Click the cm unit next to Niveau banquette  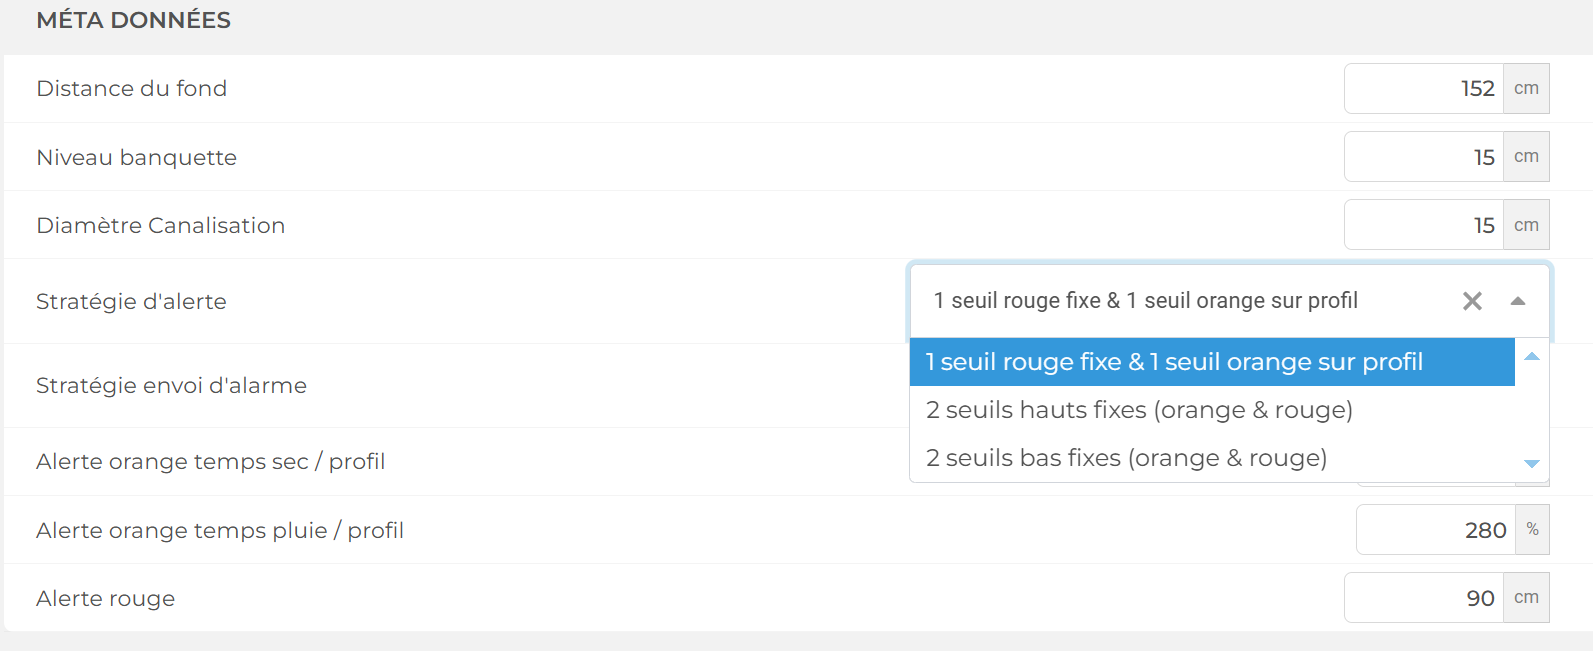pyautogui.click(x=1526, y=157)
